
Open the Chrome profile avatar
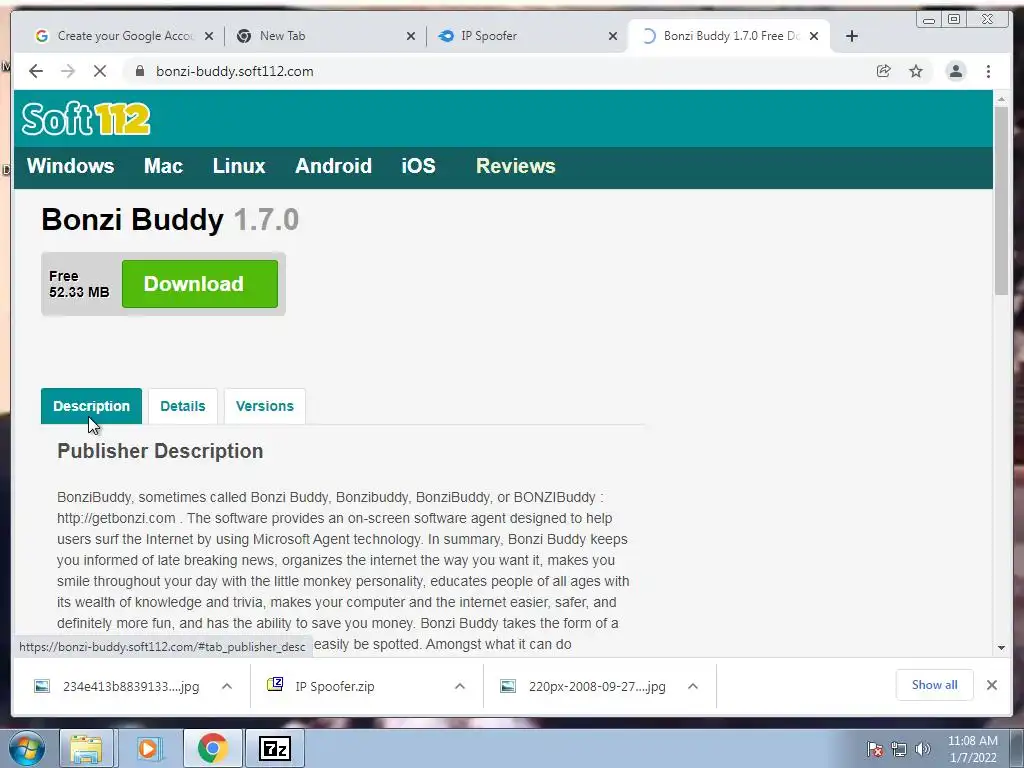pyautogui.click(x=955, y=71)
